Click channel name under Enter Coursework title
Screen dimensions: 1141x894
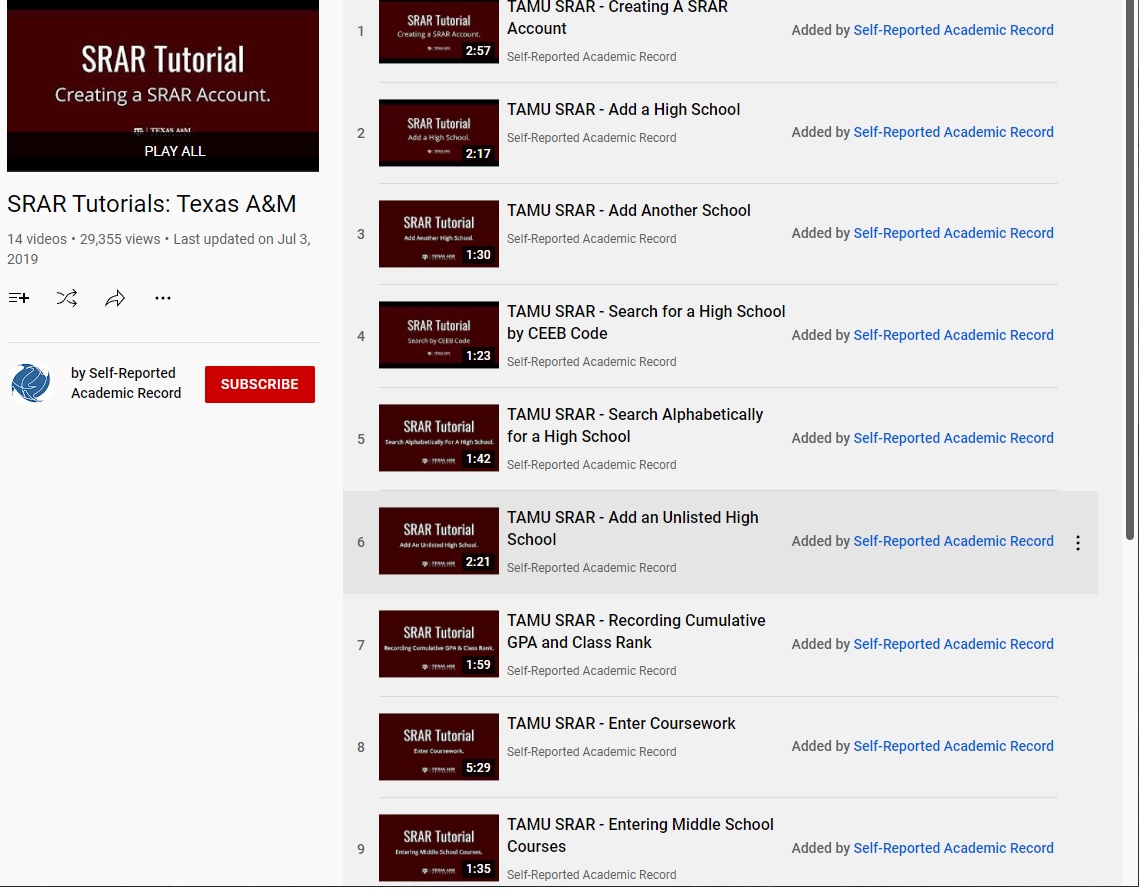tap(592, 752)
